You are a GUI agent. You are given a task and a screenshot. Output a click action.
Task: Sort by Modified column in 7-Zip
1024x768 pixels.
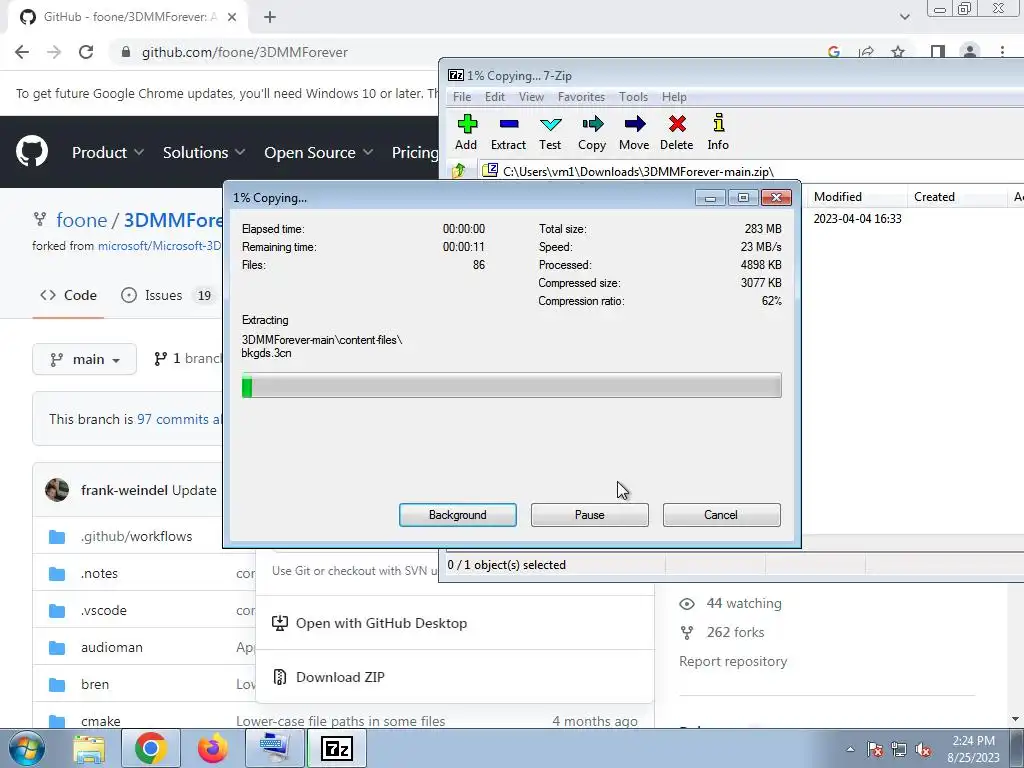(x=857, y=197)
